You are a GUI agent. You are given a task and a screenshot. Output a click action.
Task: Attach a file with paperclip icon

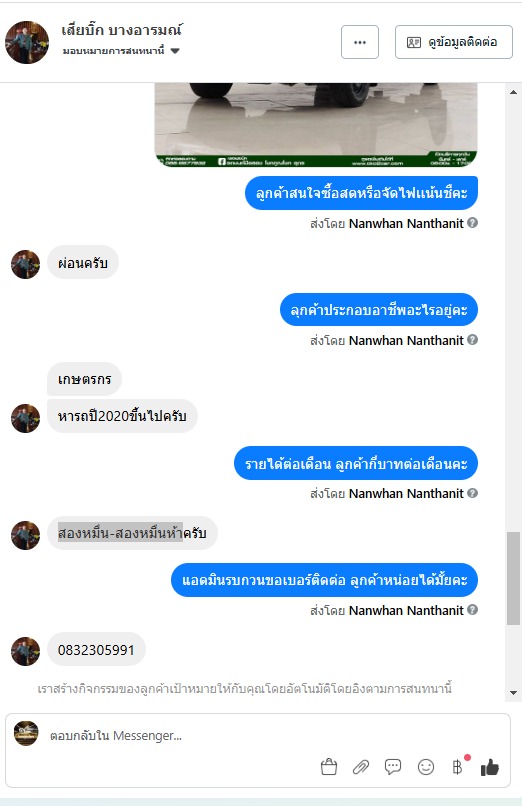tap(361, 767)
